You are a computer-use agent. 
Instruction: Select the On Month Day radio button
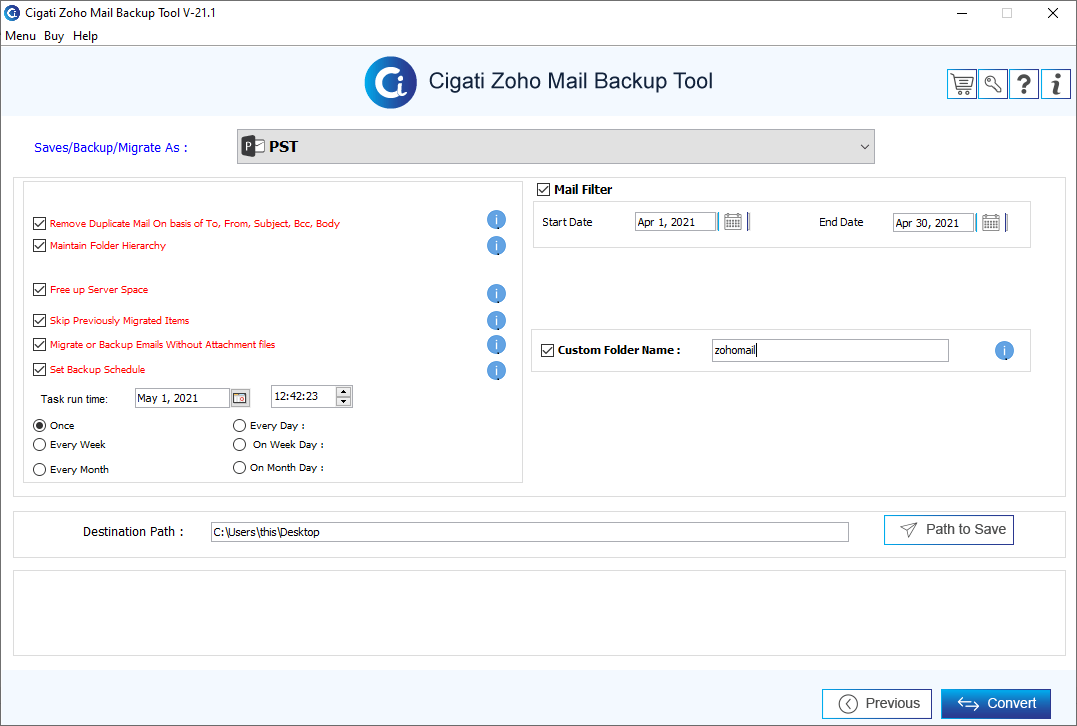[239, 467]
